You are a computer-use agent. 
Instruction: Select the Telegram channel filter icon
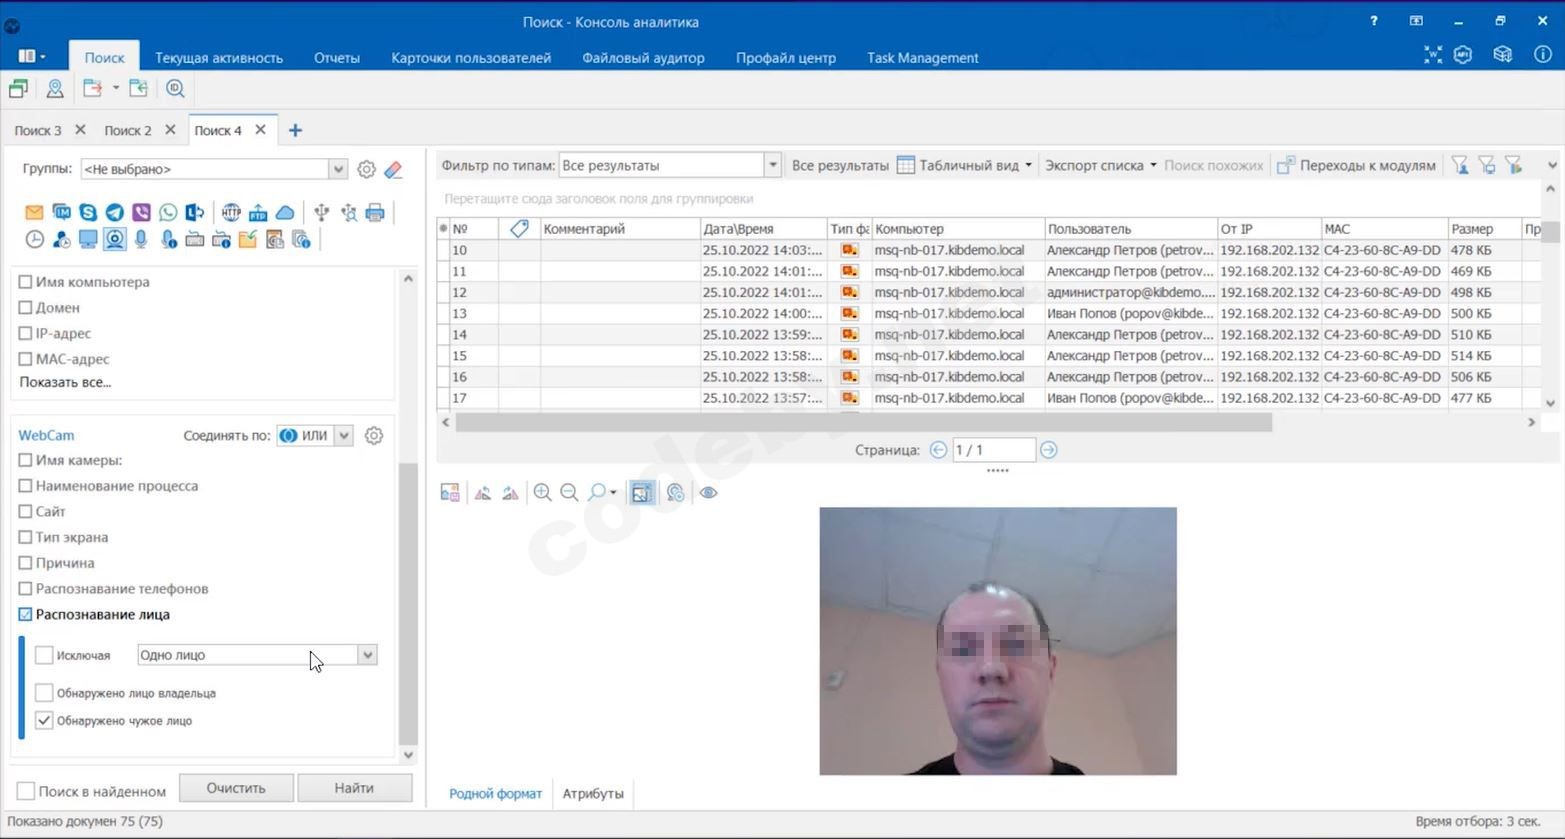point(115,212)
